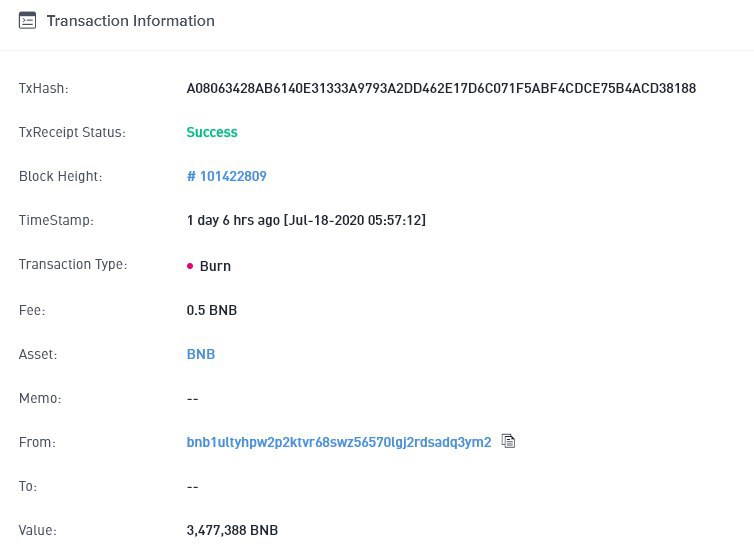Click the green Success status text

pos(212,132)
